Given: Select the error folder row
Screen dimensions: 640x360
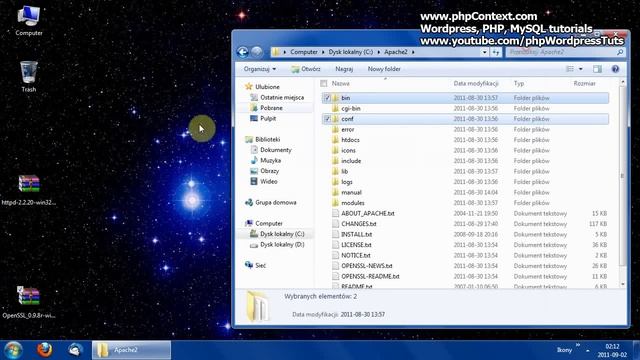Looking at the screenshot, I should (465, 129).
